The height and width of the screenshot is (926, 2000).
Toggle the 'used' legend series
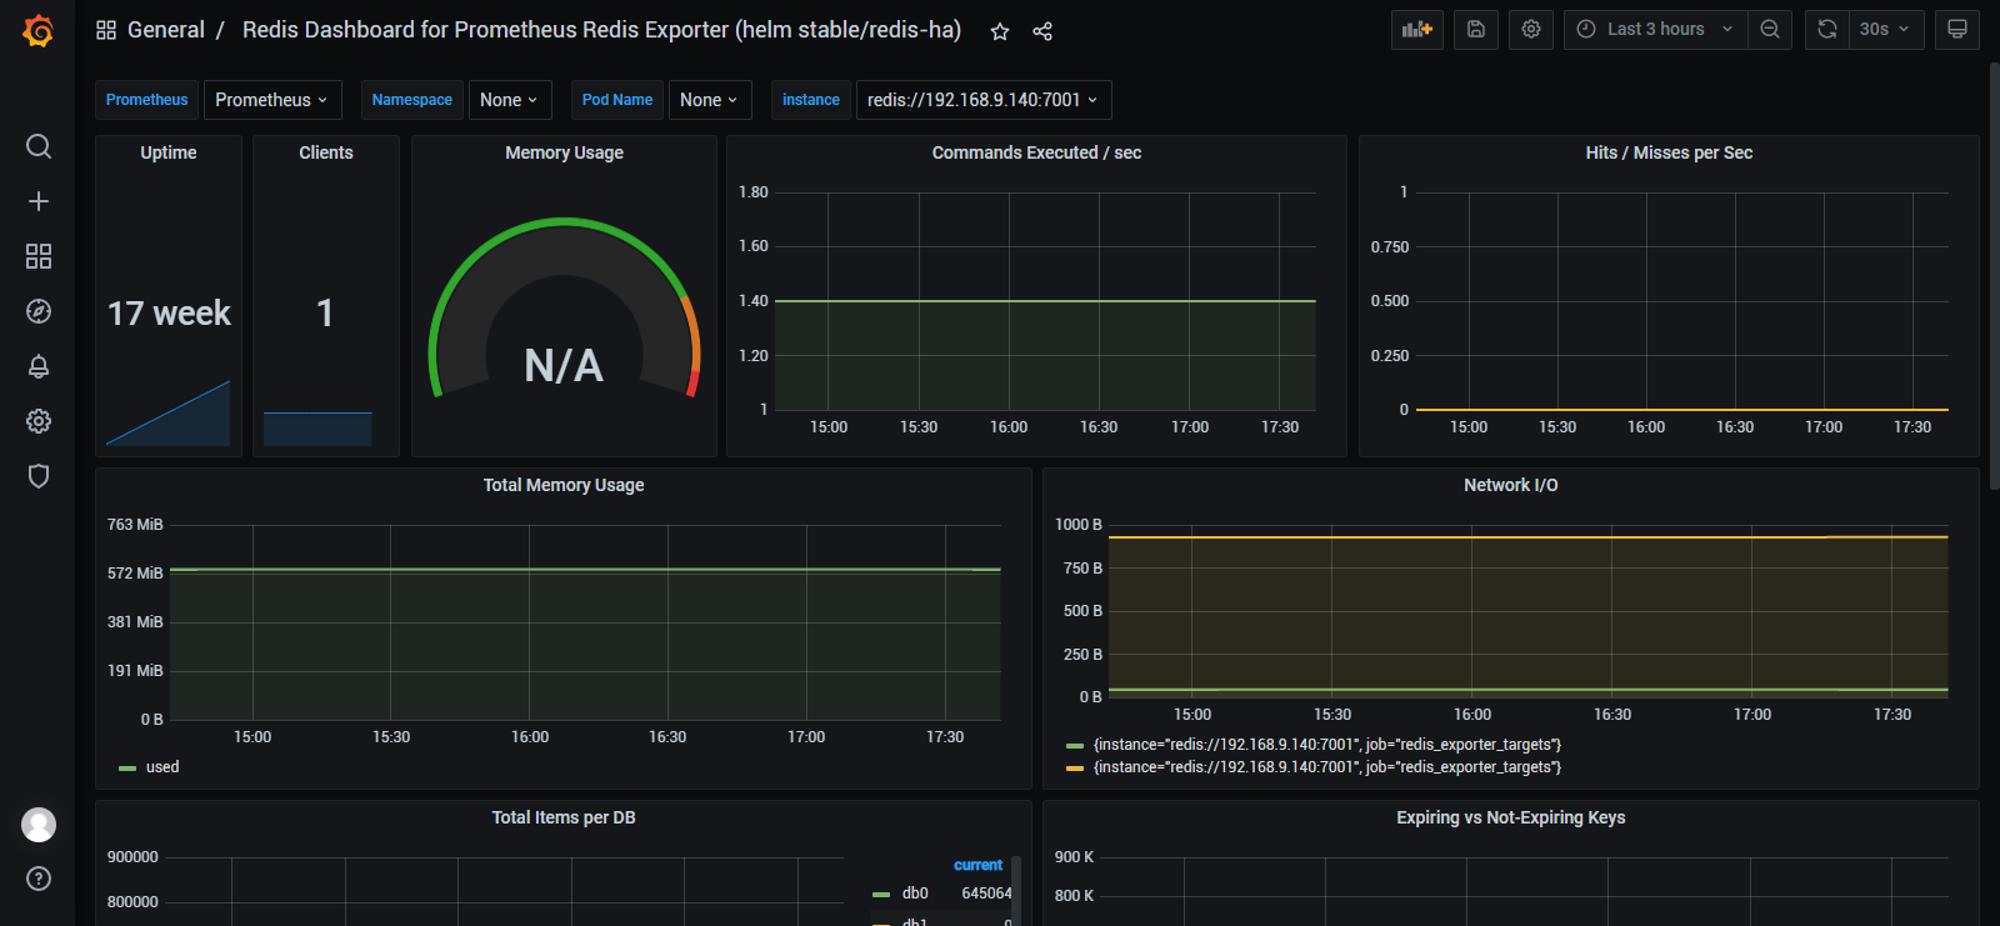[162, 767]
